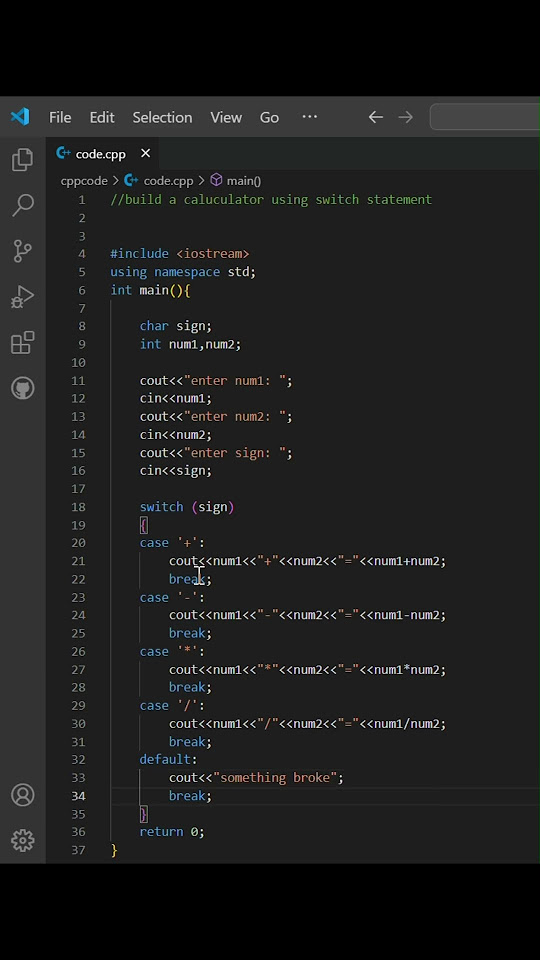This screenshot has width=540, height=960.
Task: Open the Extensions view
Action: coord(23,343)
